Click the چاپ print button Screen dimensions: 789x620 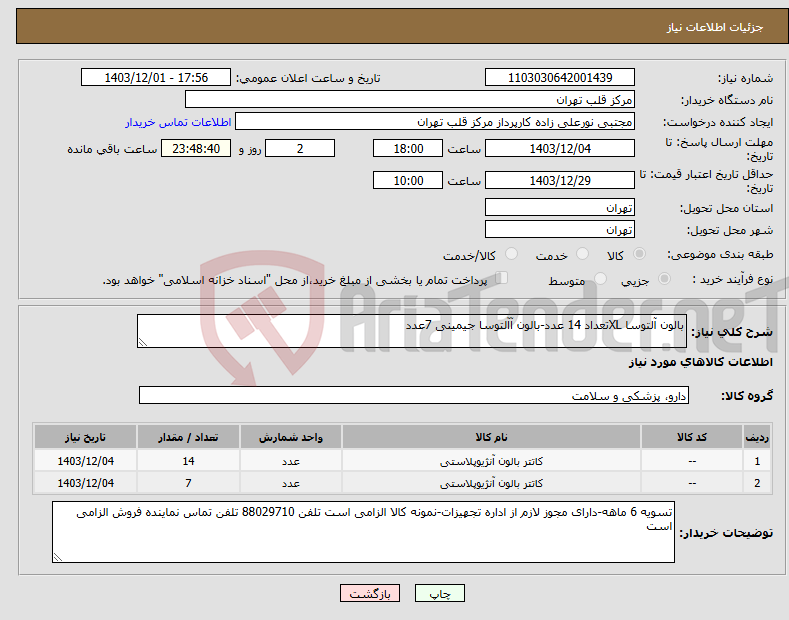click(x=440, y=593)
